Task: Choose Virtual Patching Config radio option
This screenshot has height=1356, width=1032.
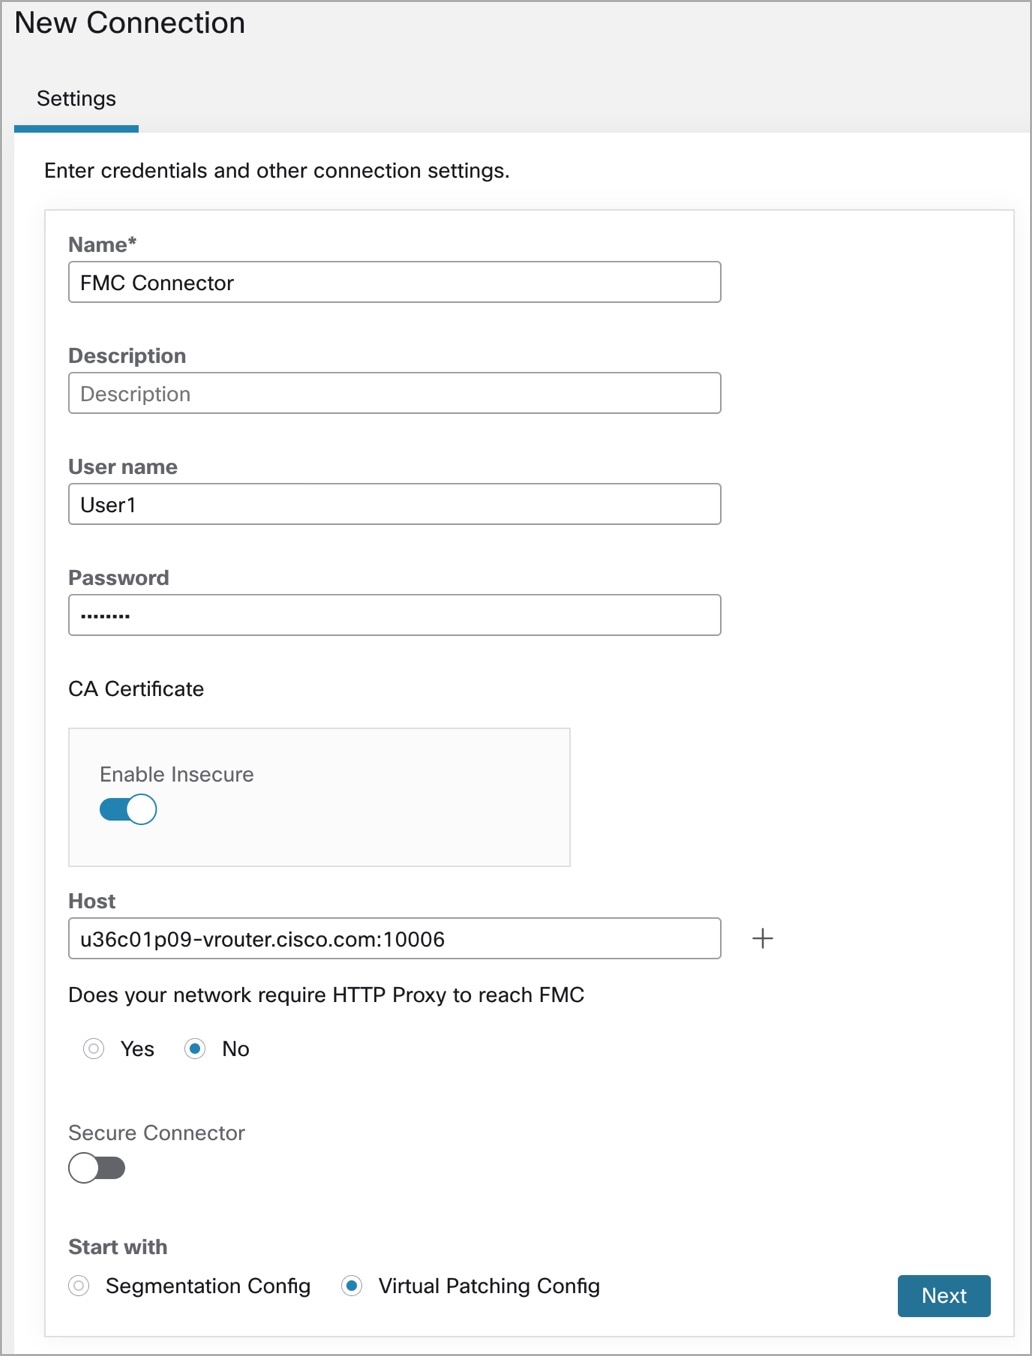Action: point(351,1286)
